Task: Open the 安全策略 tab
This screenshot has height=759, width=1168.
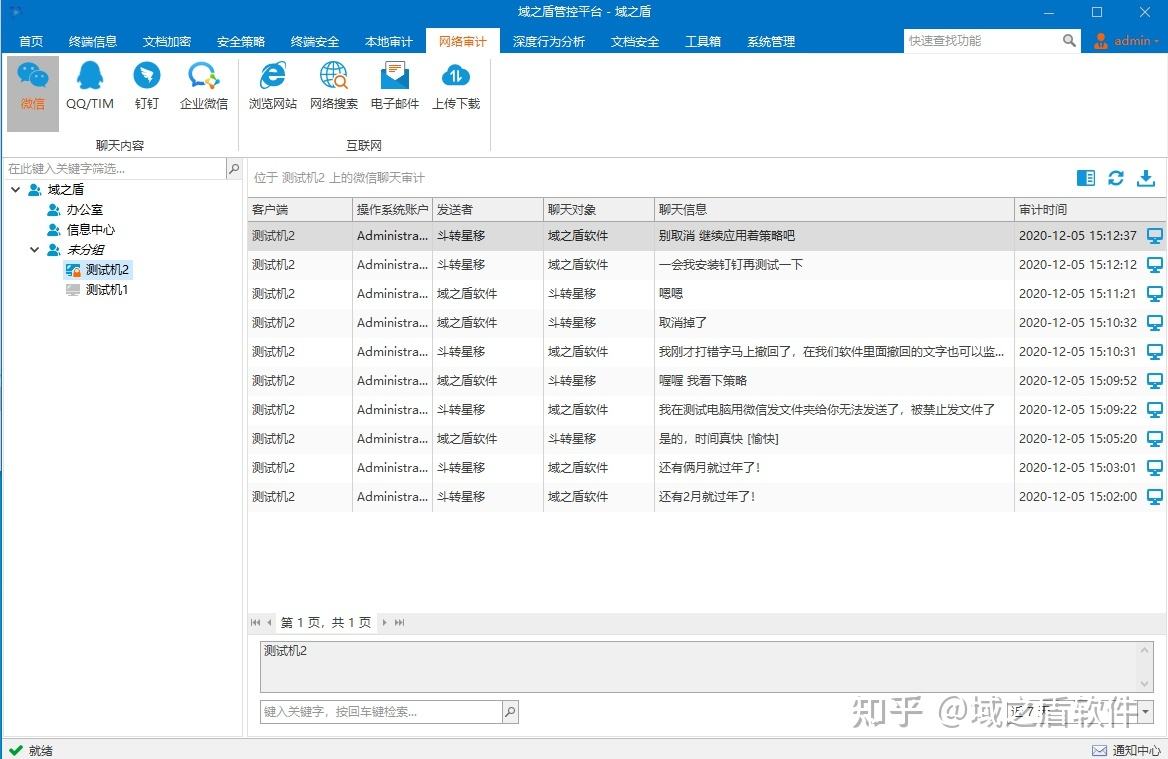Action: [241, 42]
